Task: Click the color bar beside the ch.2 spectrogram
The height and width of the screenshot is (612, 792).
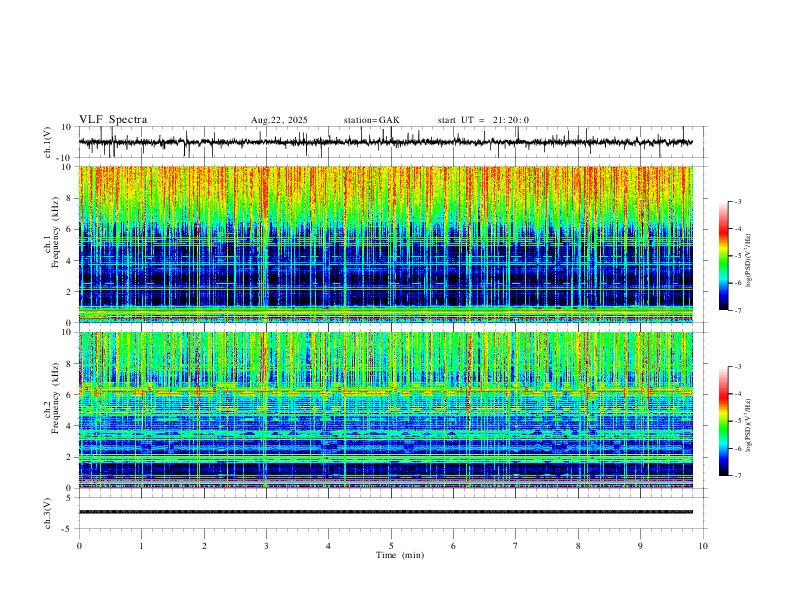Action: [x=723, y=421]
